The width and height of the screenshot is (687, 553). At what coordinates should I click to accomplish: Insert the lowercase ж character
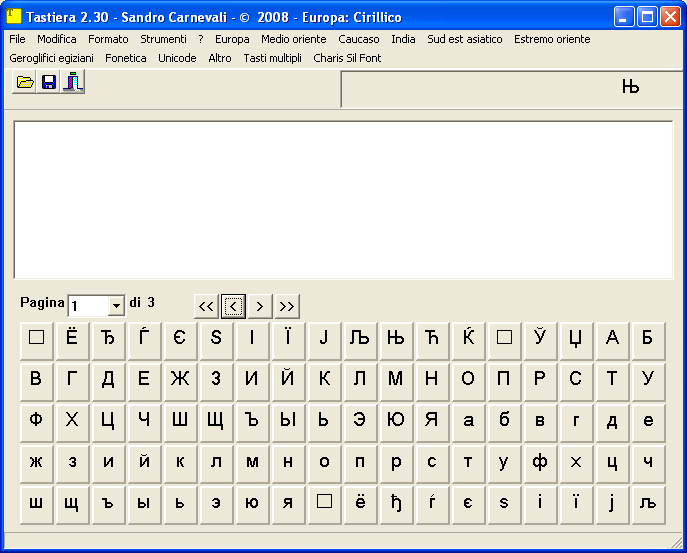(36, 464)
